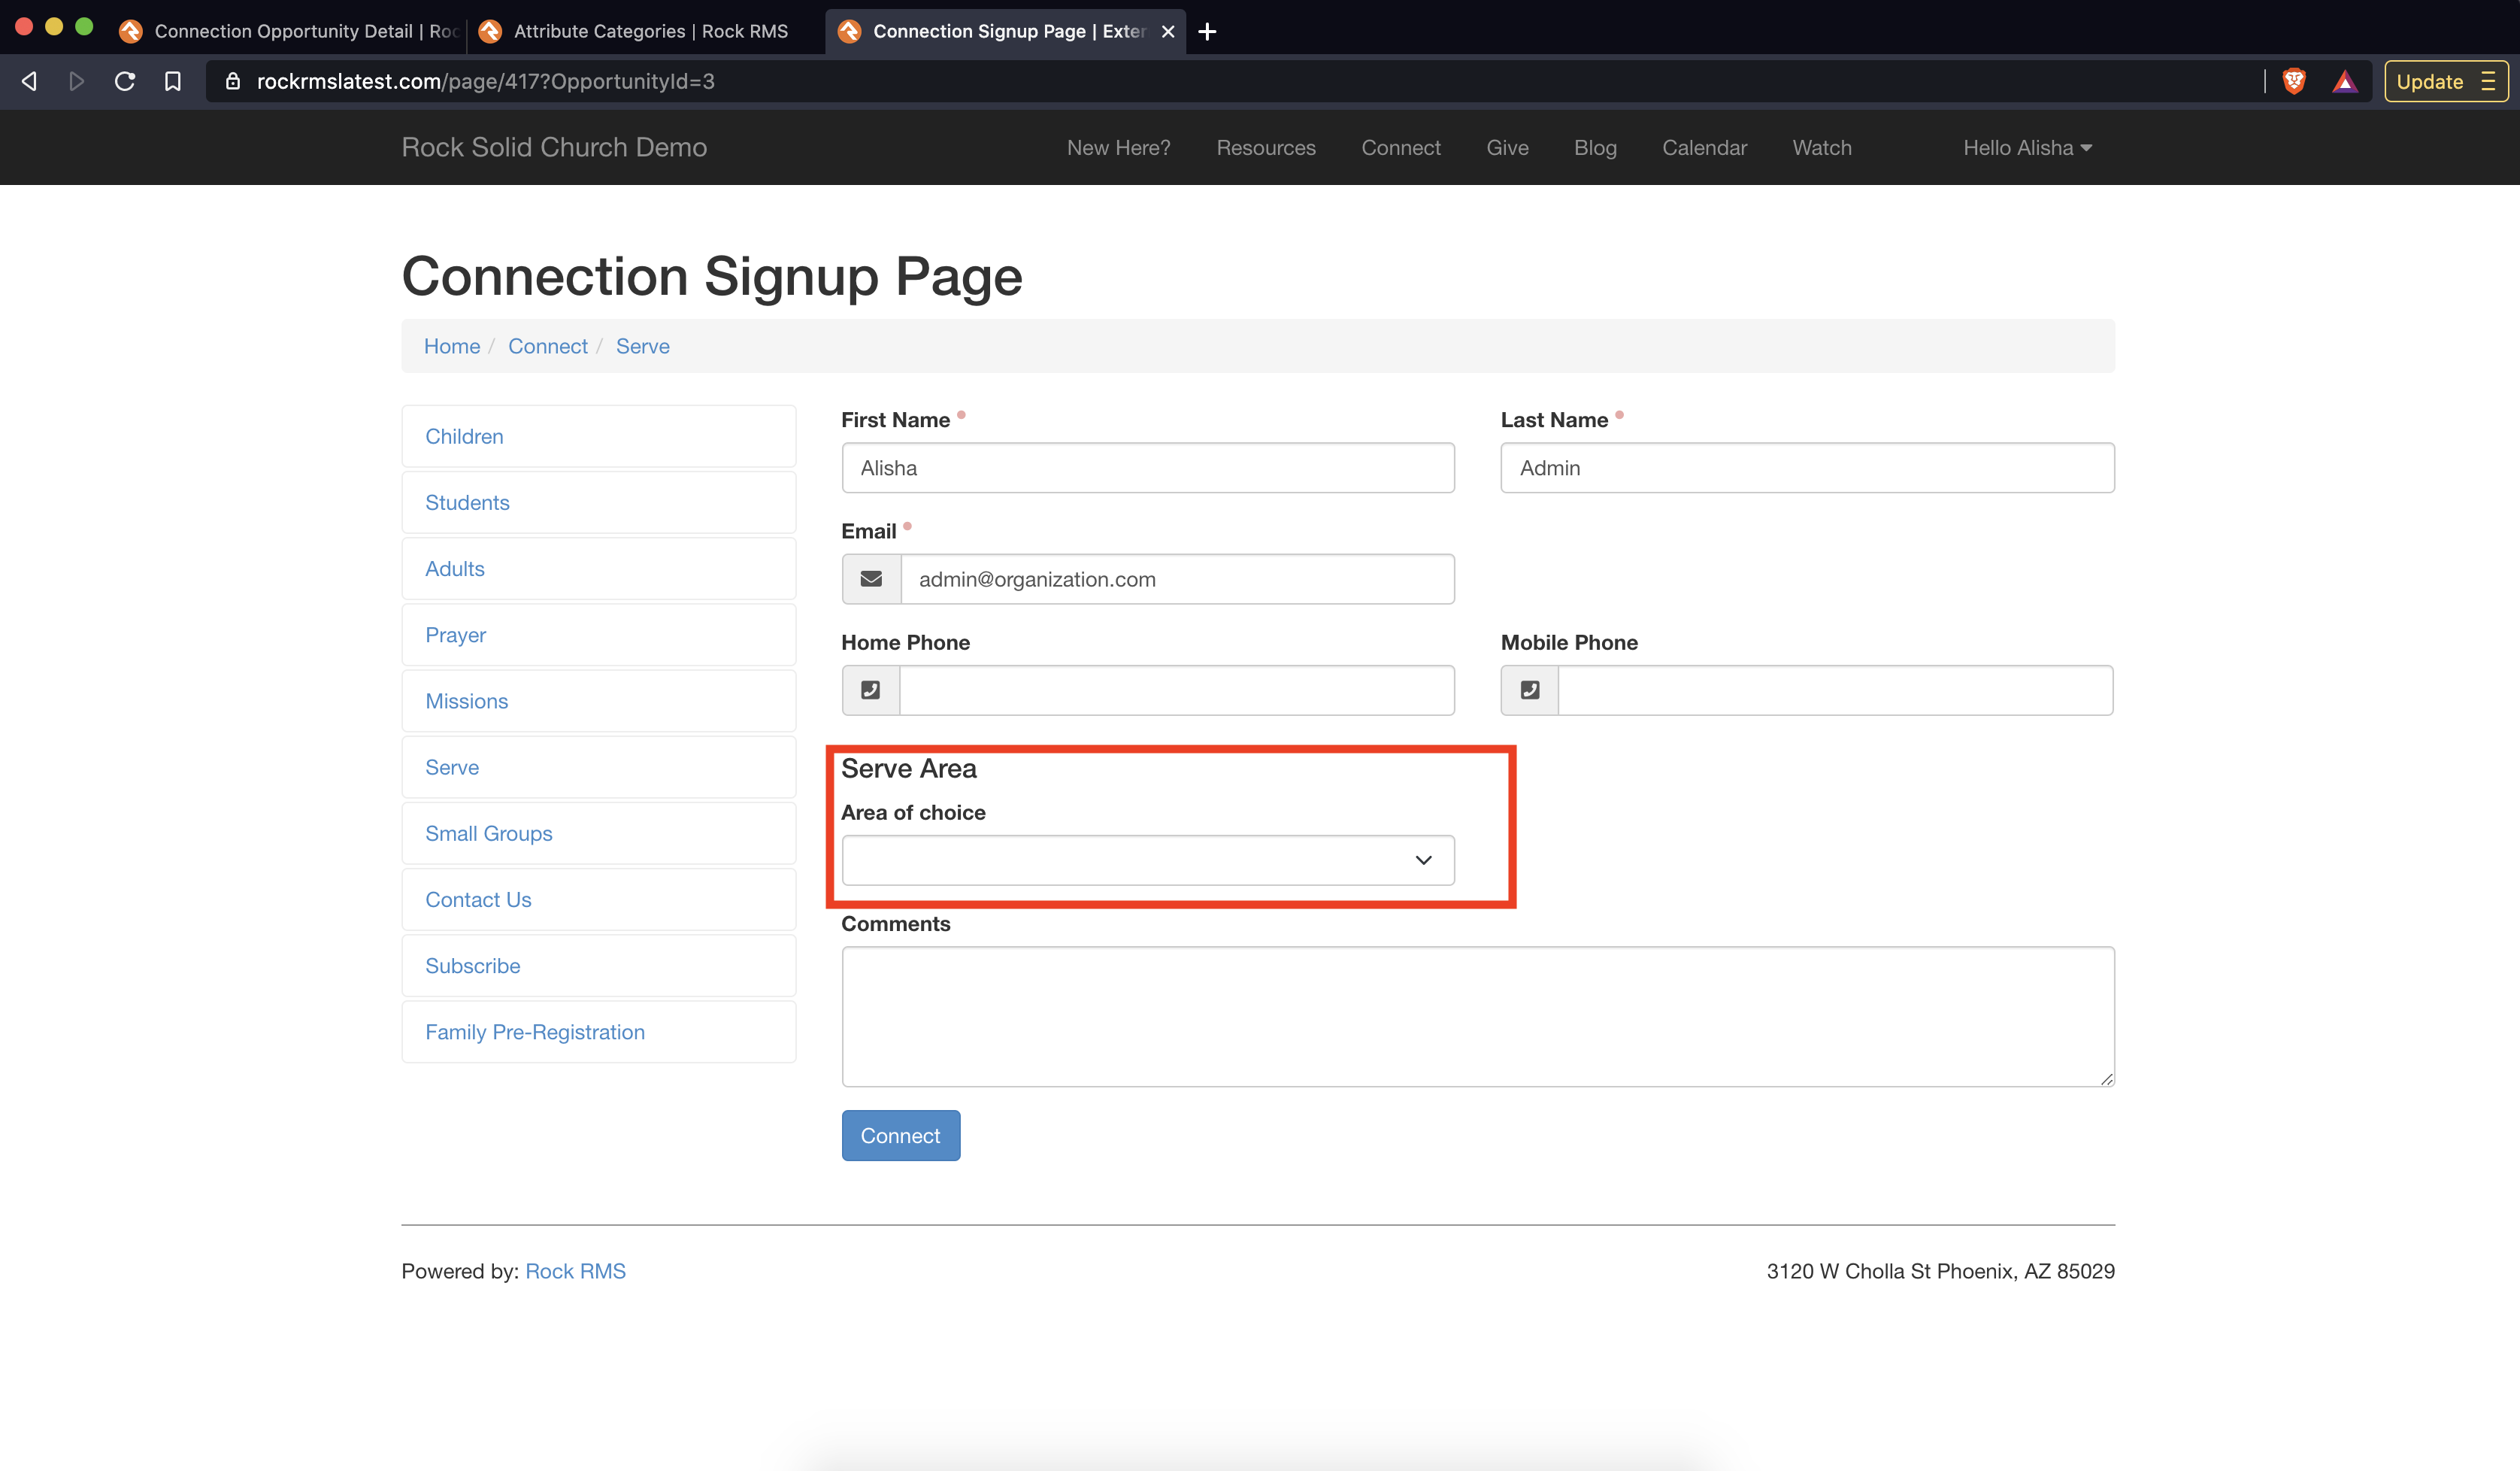This screenshot has height=1471, width=2520.
Task: Open Brave Shields lion icon
Action: click(x=2294, y=82)
